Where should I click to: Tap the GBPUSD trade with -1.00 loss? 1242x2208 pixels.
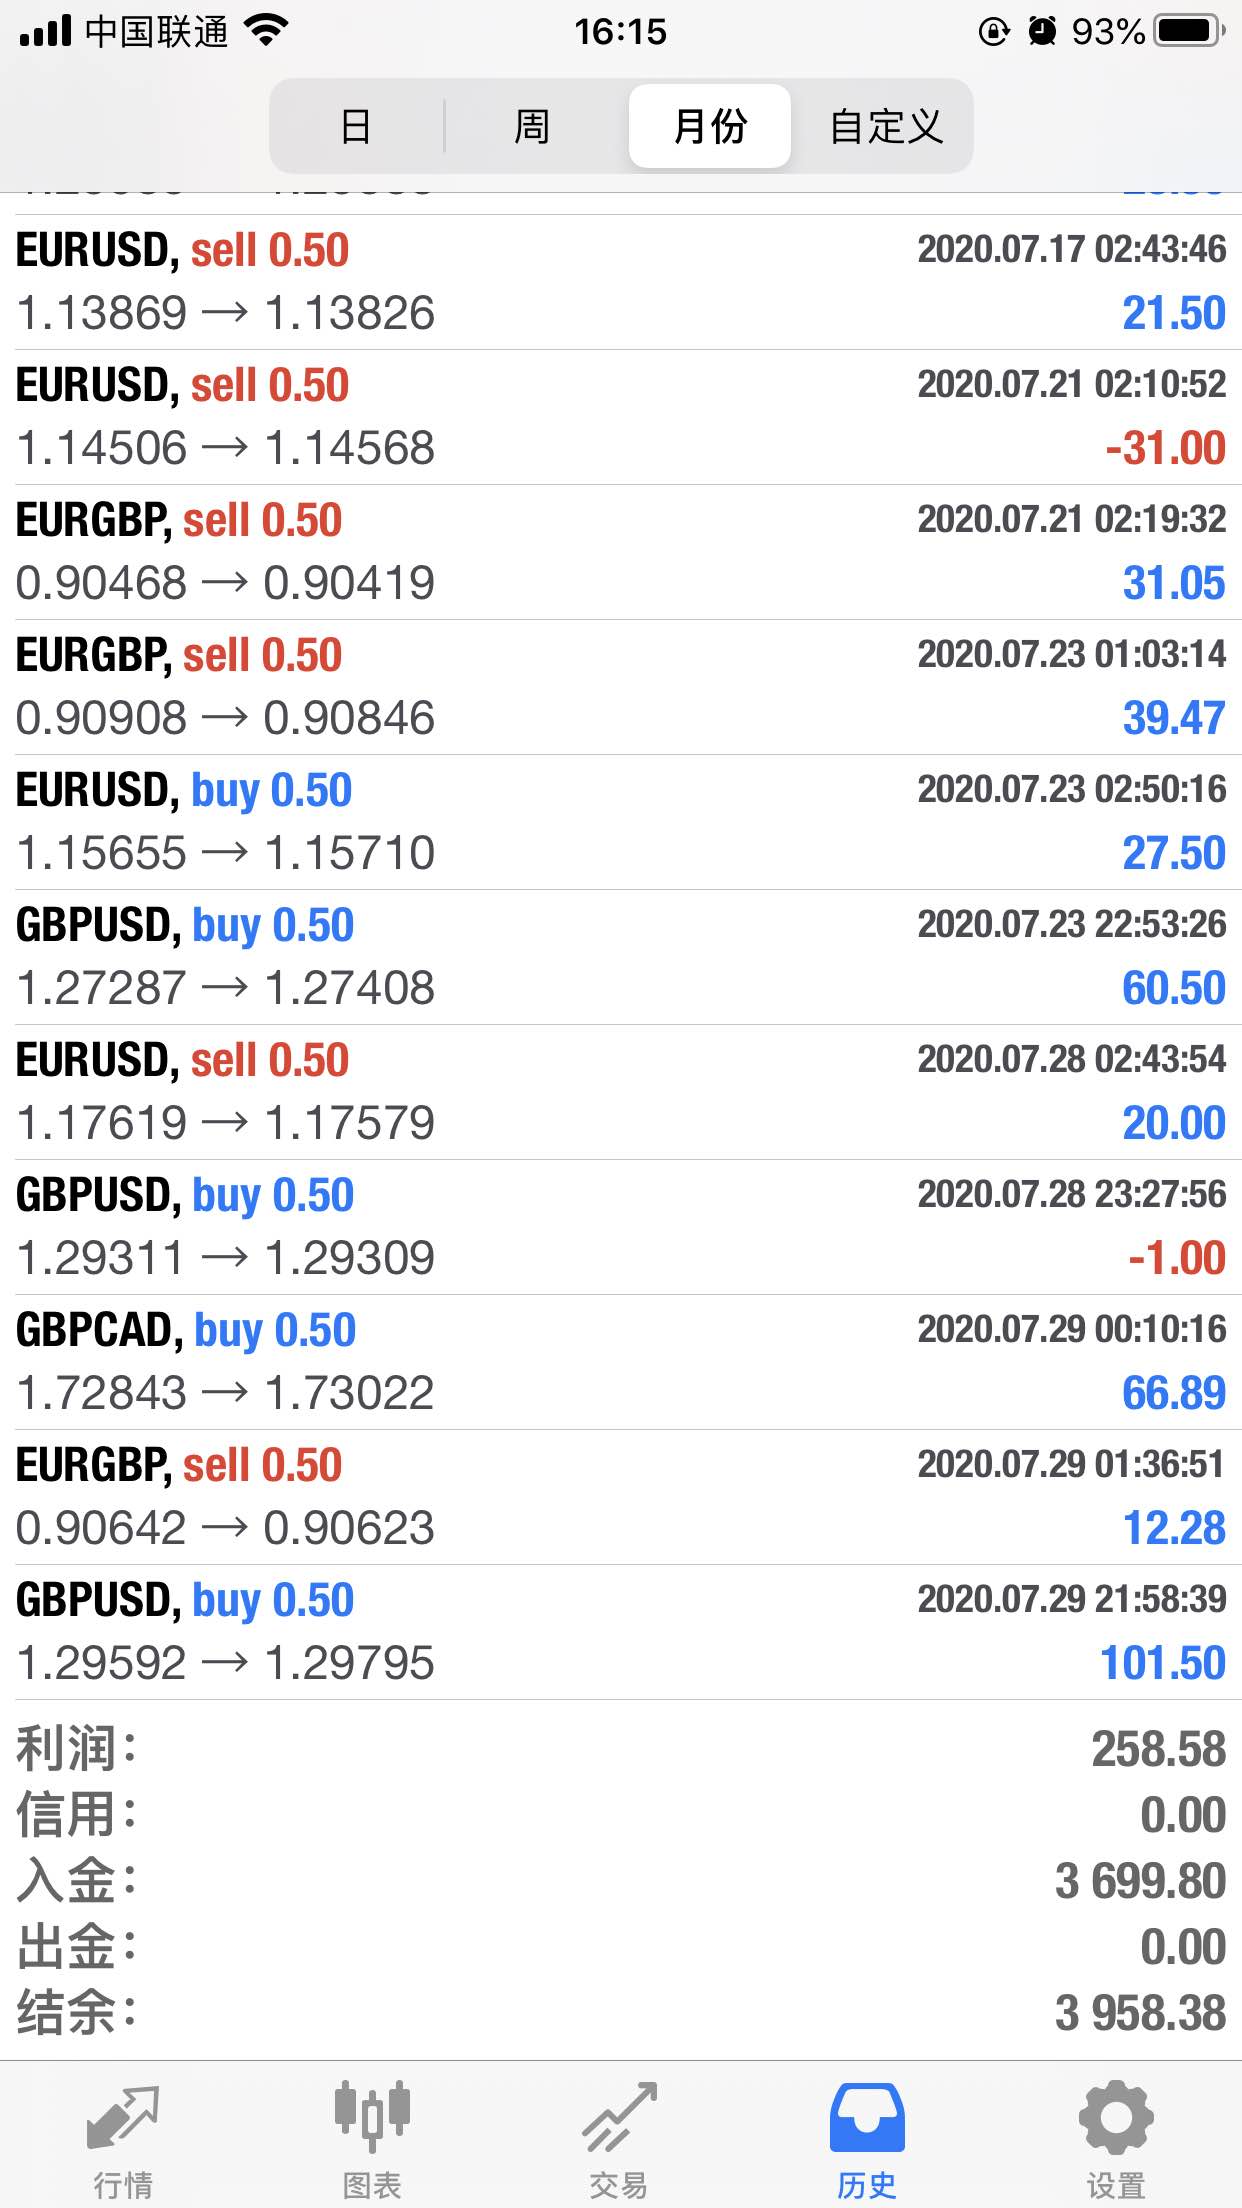point(621,1227)
